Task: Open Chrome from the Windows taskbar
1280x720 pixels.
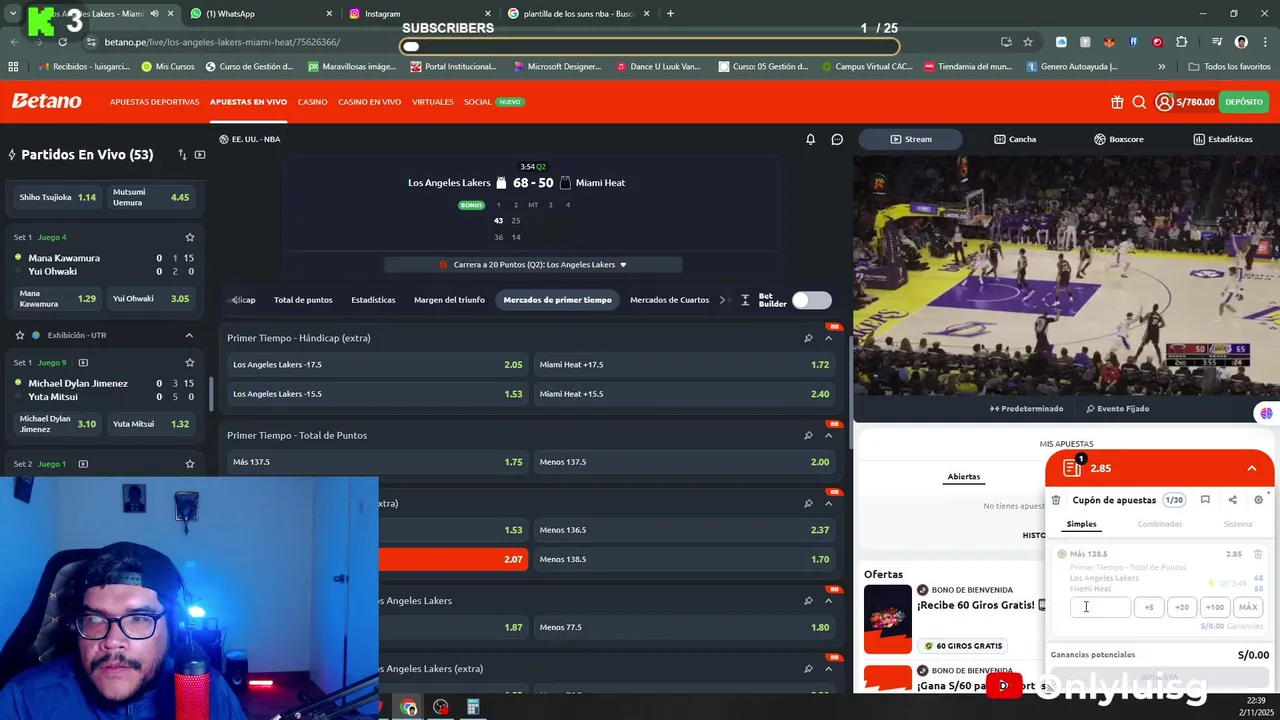Action: click(x=409, y=708)
